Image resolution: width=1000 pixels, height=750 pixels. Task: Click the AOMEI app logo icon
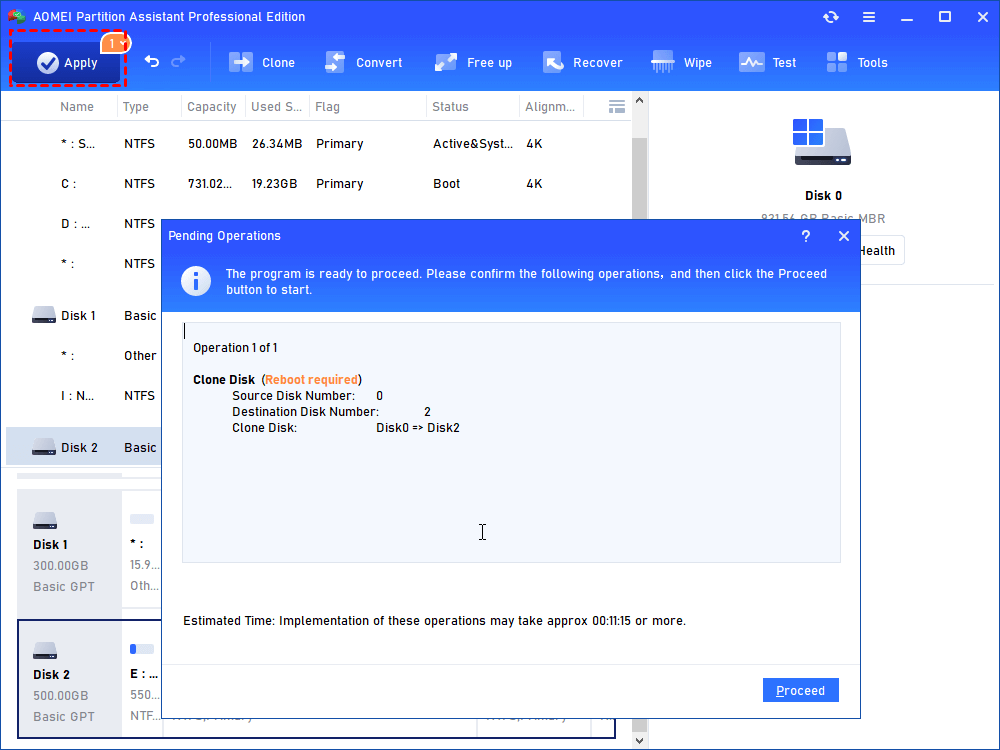(17, 17)
